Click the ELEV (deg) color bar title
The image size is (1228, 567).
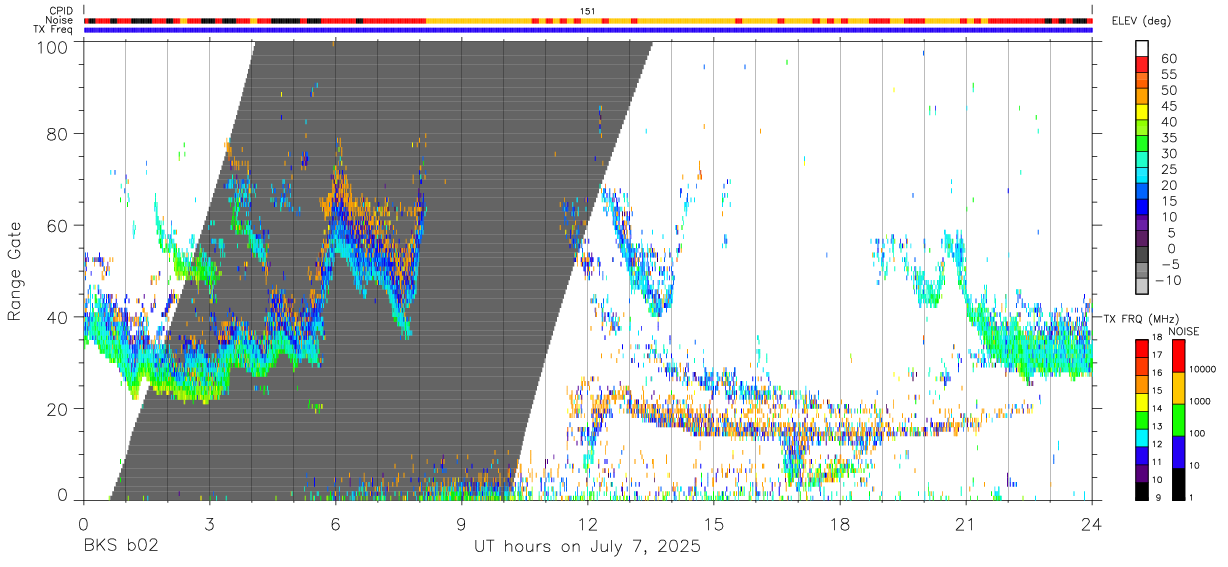click(1143, 21)
